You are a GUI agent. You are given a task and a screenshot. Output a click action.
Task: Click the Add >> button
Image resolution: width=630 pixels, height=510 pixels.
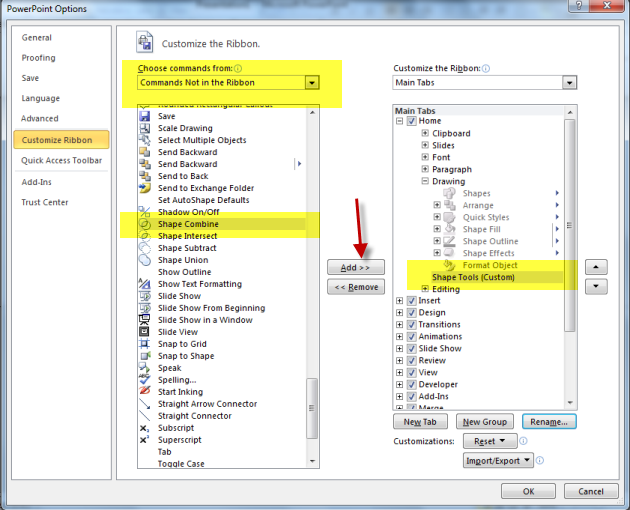(x=356, y=268)
